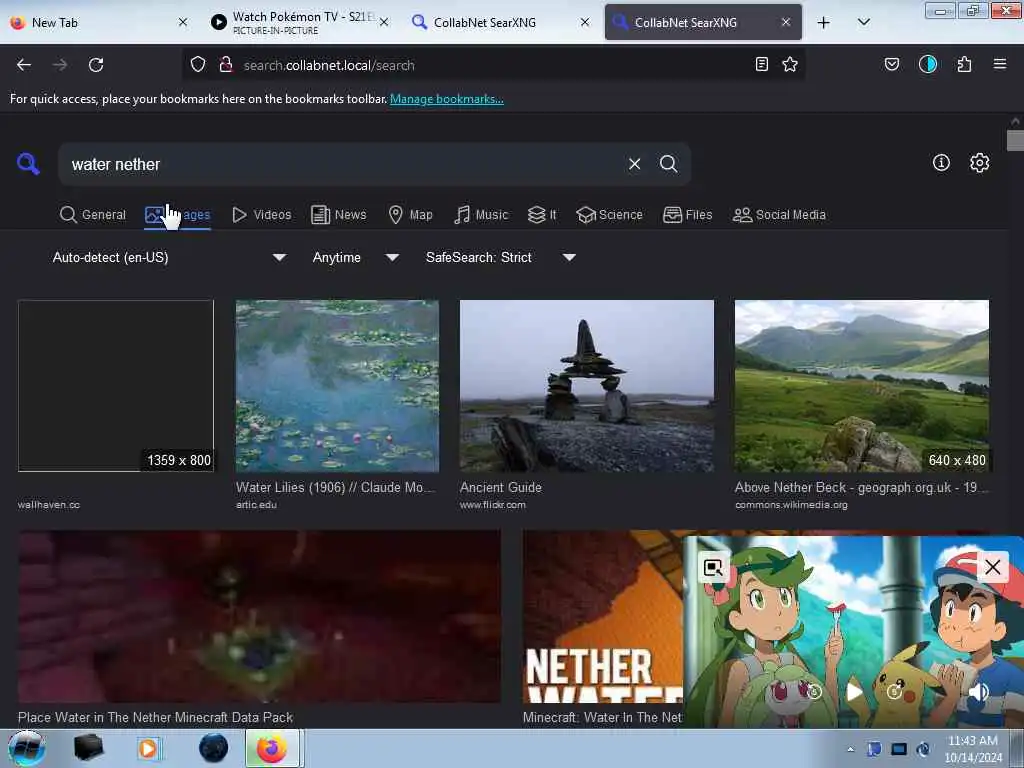Switch to the Music category
This screenshot has height=768, width=1024.
point(481,215)
